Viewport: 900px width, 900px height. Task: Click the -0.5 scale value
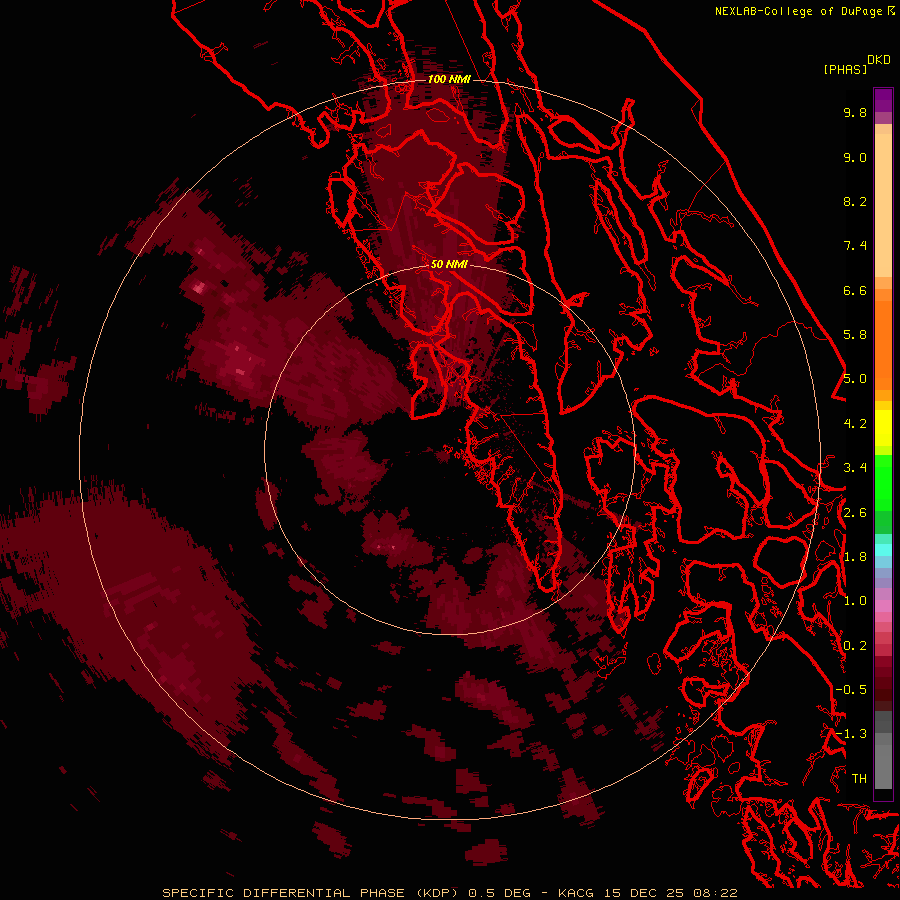[x=851, y=690]
